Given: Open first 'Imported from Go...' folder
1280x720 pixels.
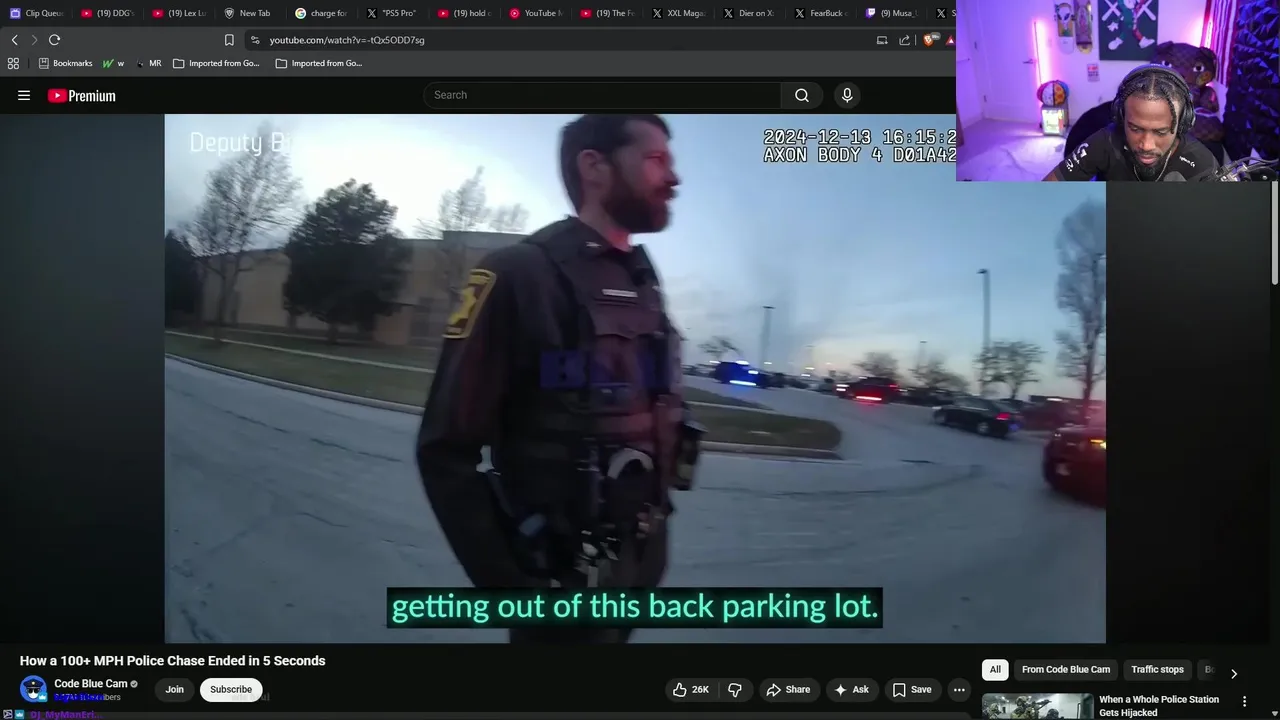Looking at the screenshot, I should (216, 63).
